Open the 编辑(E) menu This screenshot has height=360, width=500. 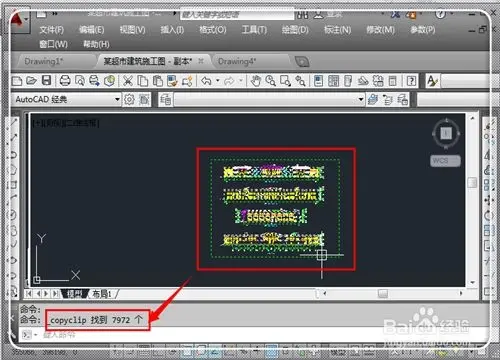tap(92, 30)
